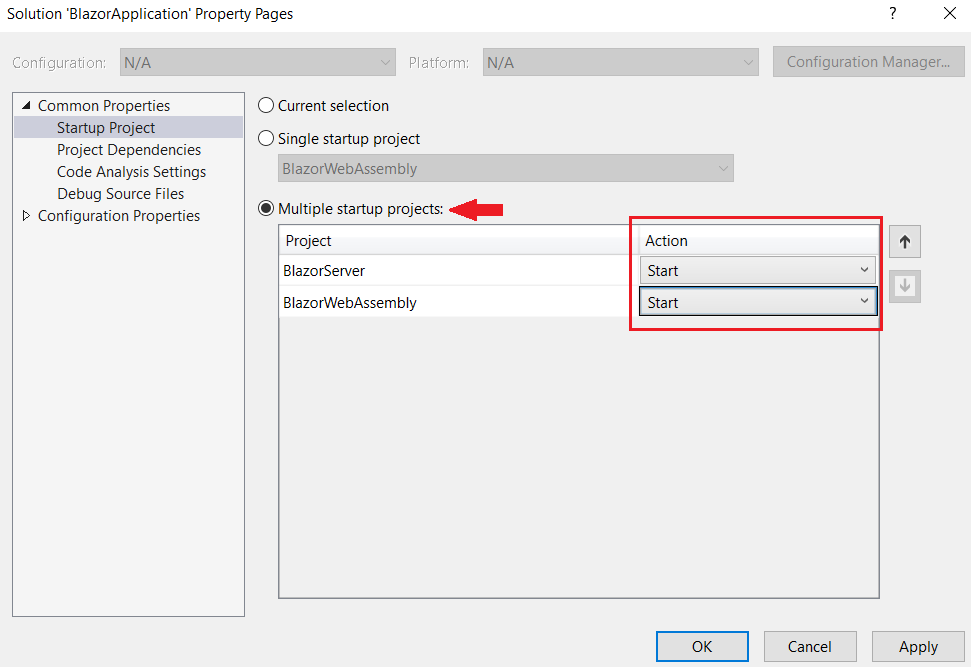This screenshot has height=667, width=971.
Task: Open the BlazorServer Action dropdown
Action: pos(757,271)
